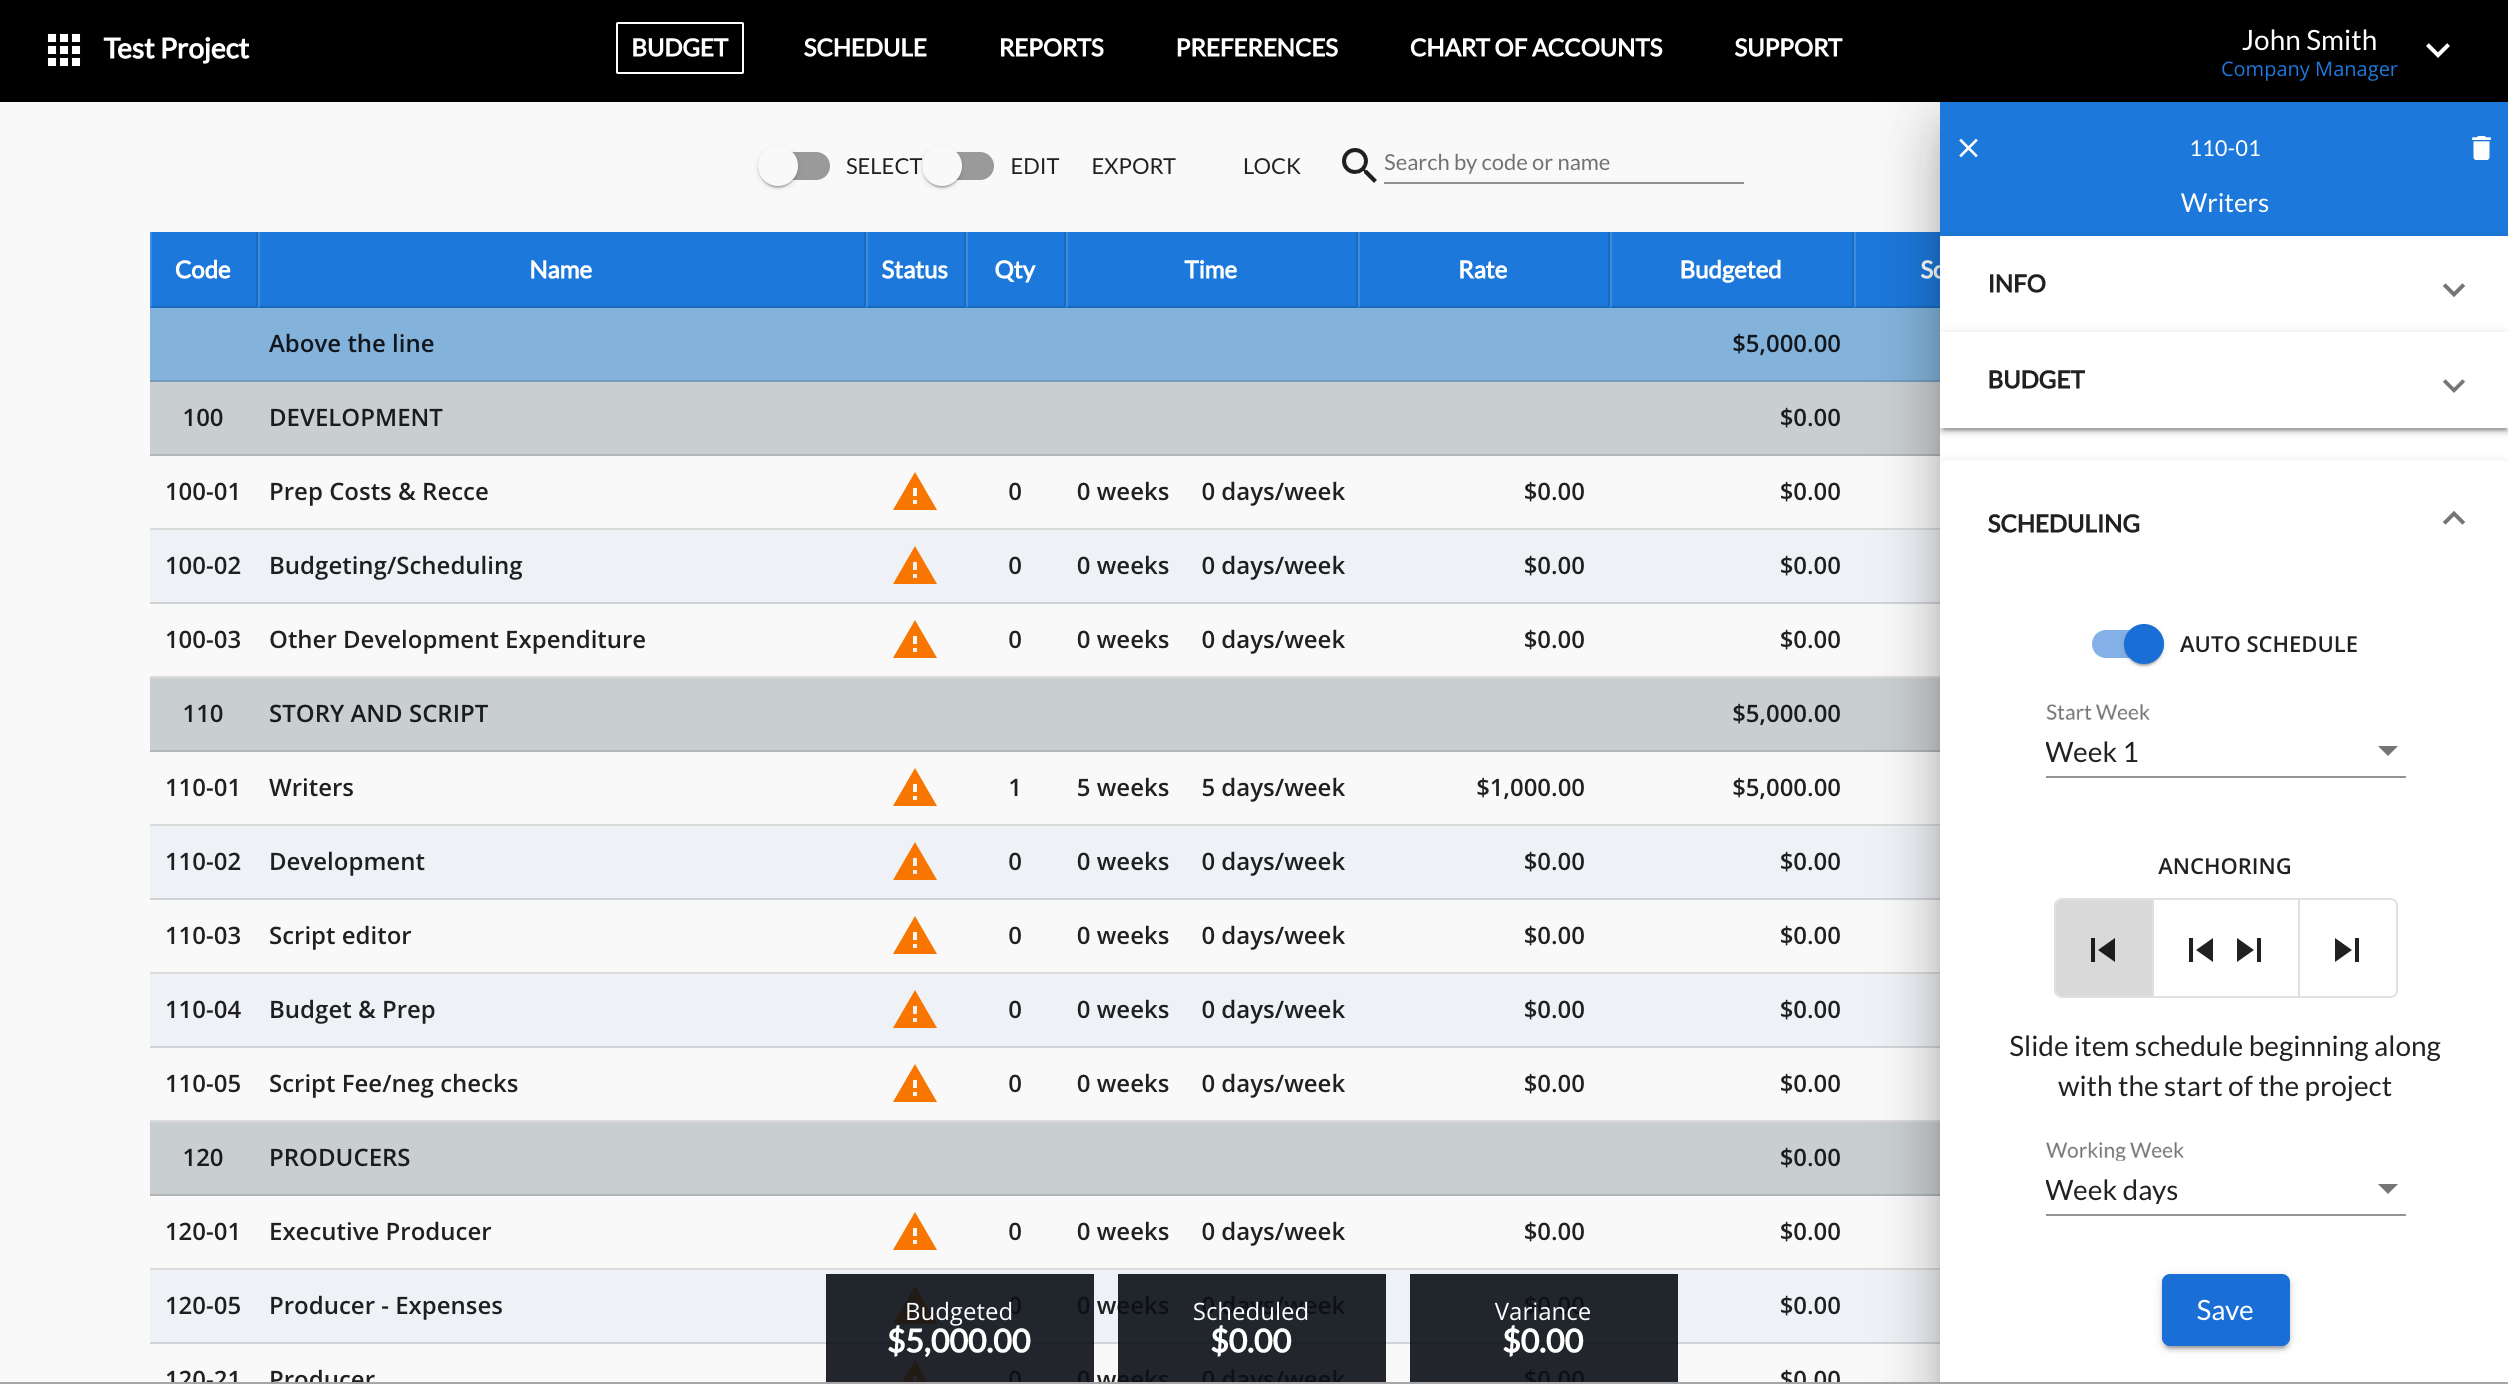Open the Working Week dropdown
2508x1388 pixels.
[2224, 1190]
